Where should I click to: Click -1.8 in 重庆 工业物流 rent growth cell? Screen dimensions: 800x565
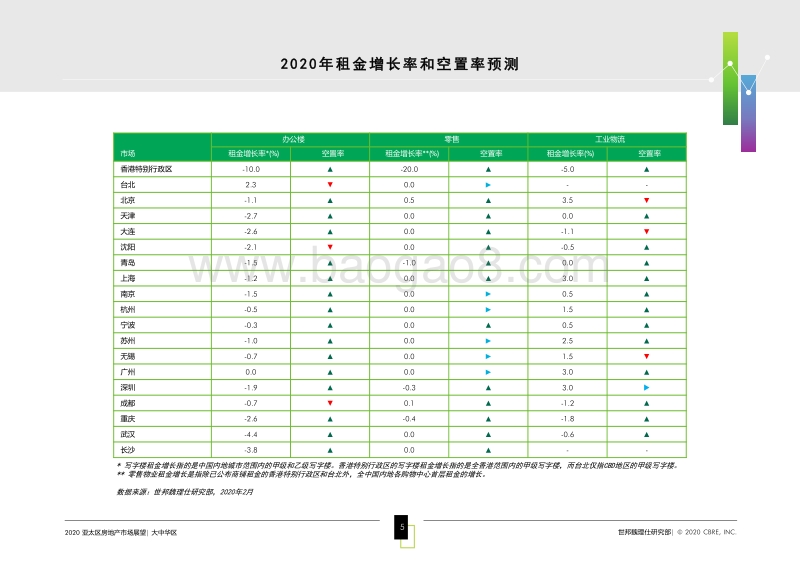click(x=567, y=419)
